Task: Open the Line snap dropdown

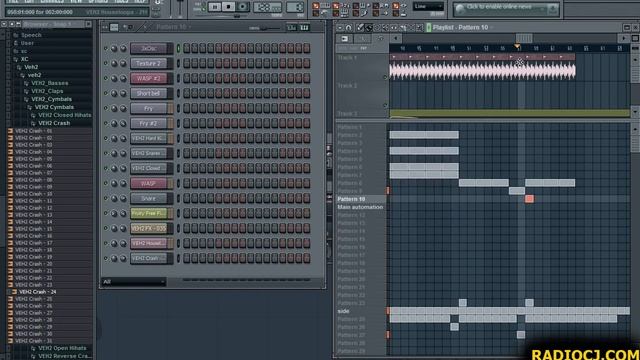Action: (x=428, y=7)
